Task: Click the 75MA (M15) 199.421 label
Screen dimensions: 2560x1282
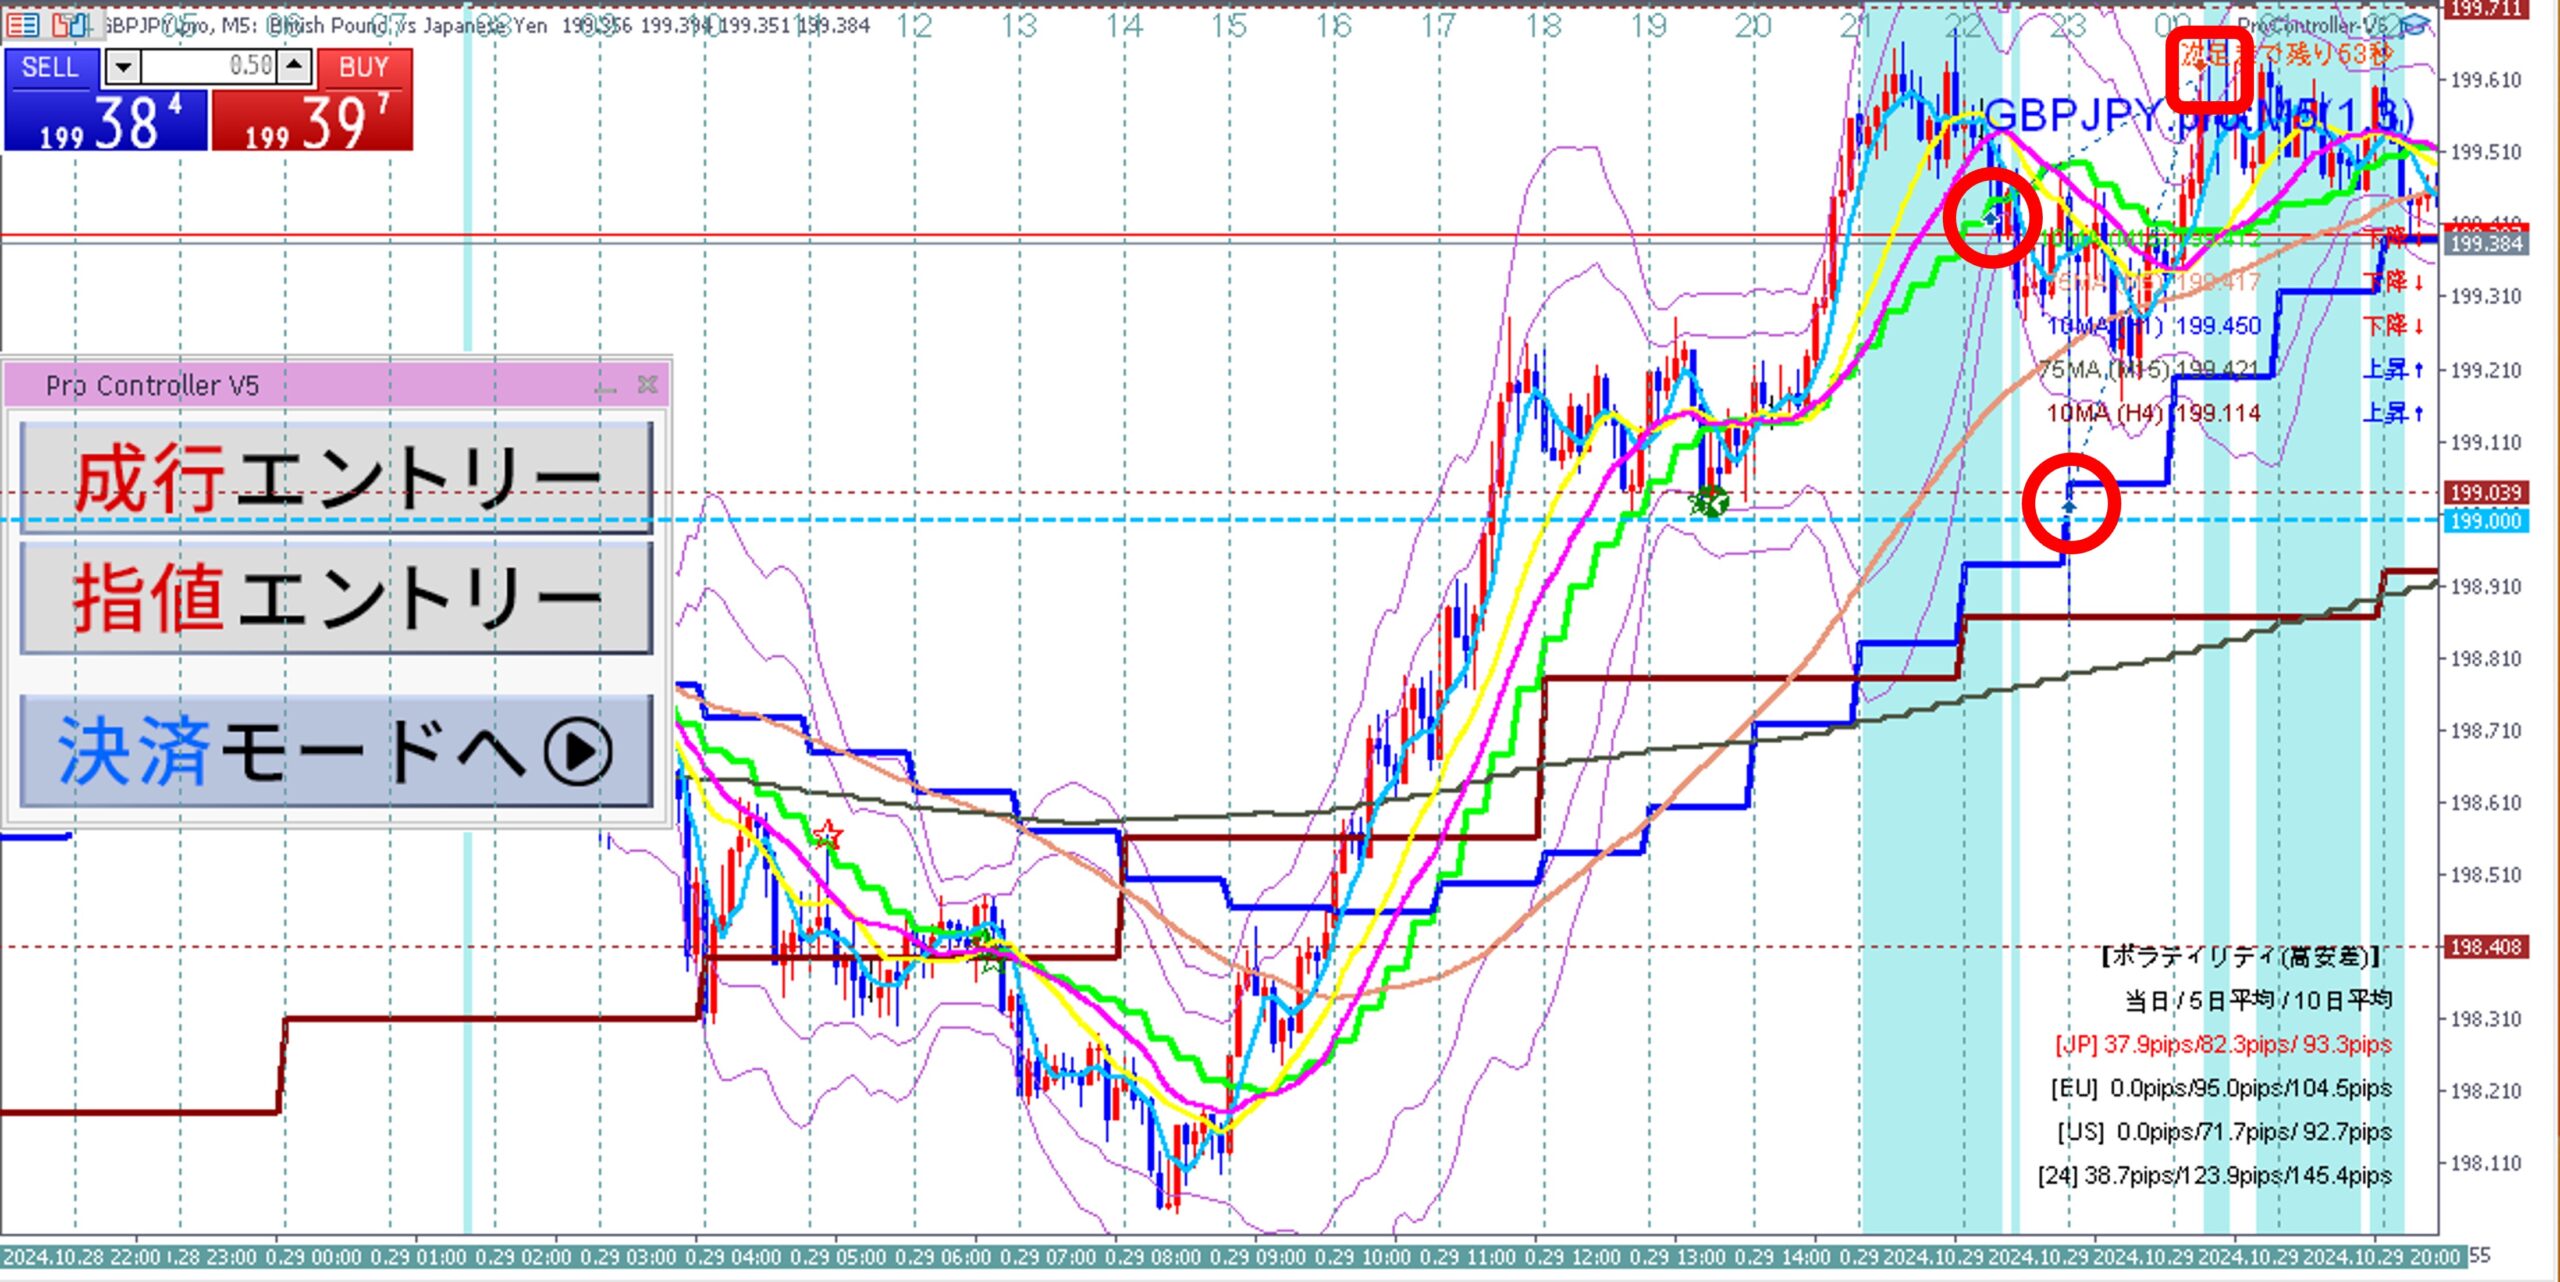Action: point(2148,370)
